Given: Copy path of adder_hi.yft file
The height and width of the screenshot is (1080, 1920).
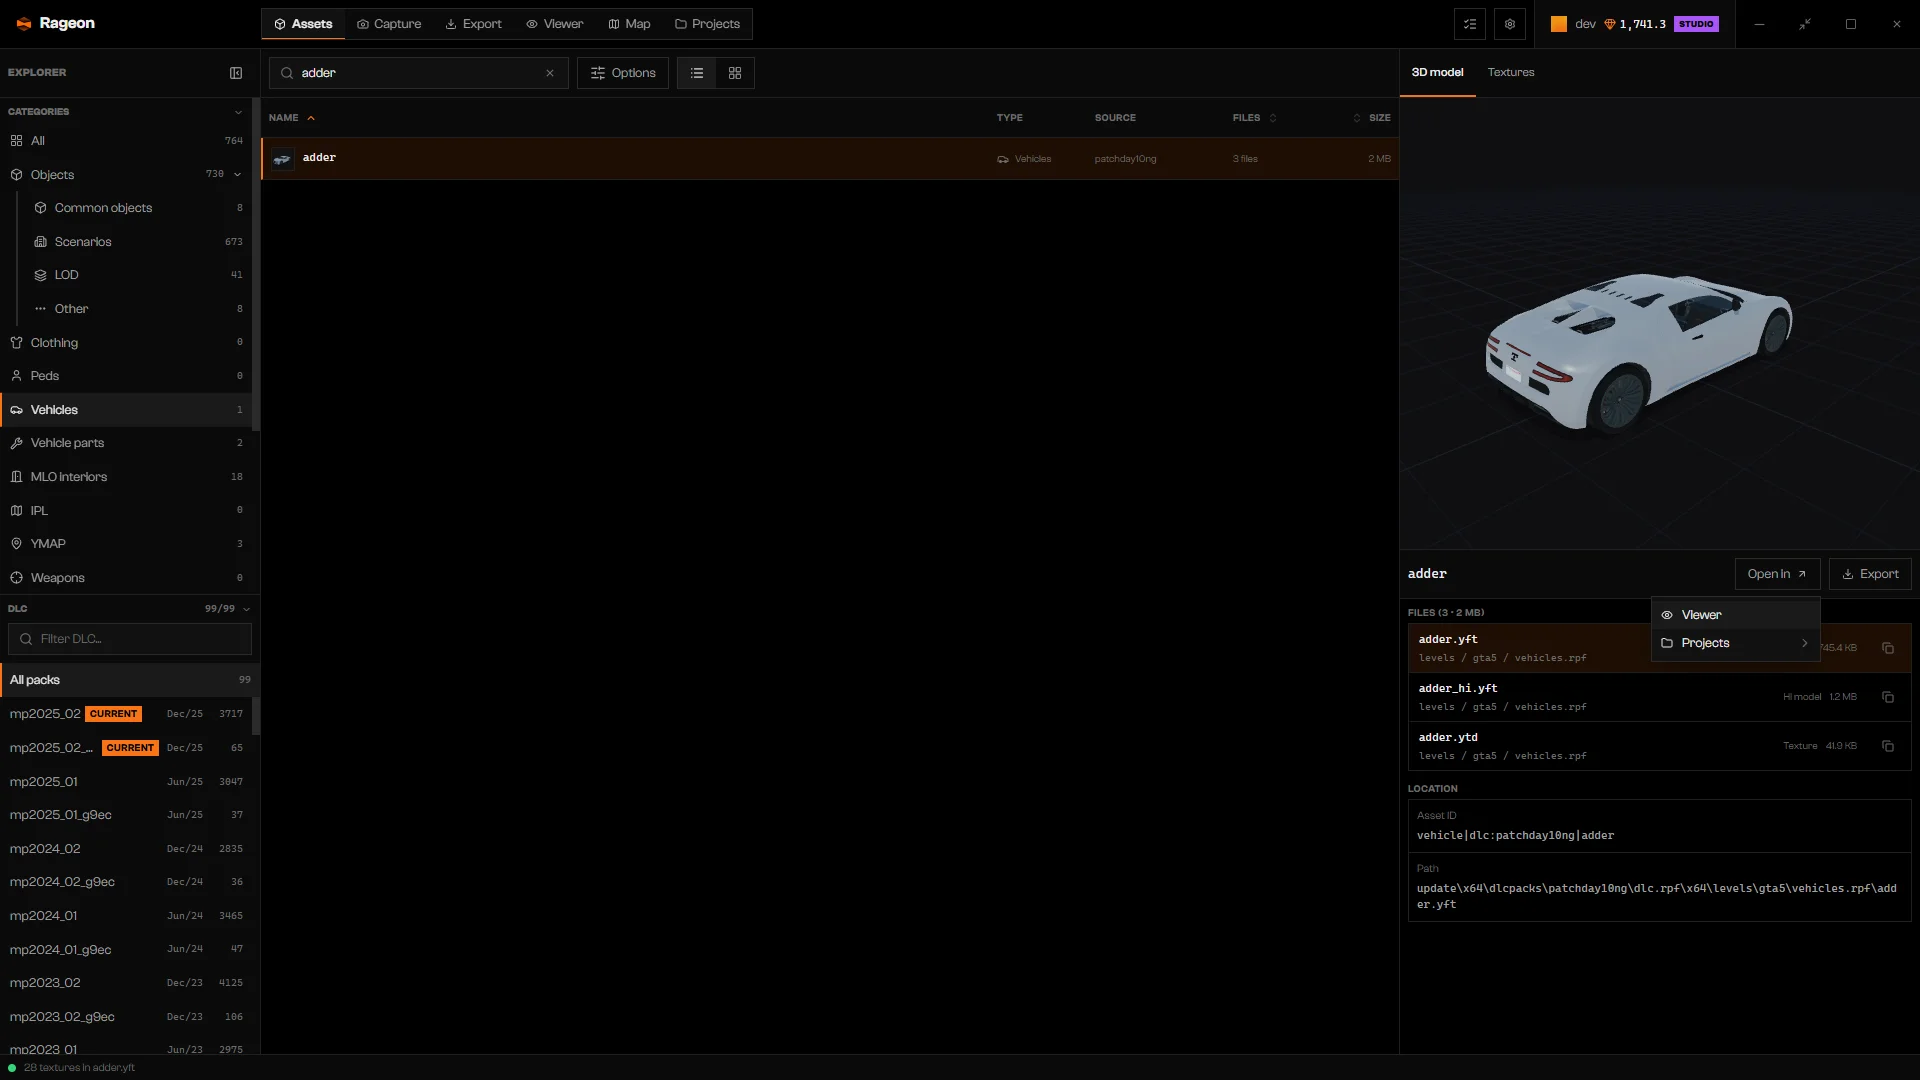Looking at the screenshot, I should point(1888,697).
